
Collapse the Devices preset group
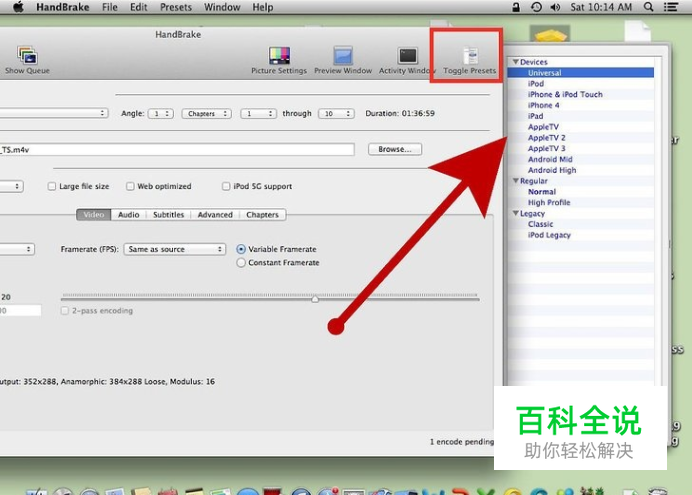[515, 62]
